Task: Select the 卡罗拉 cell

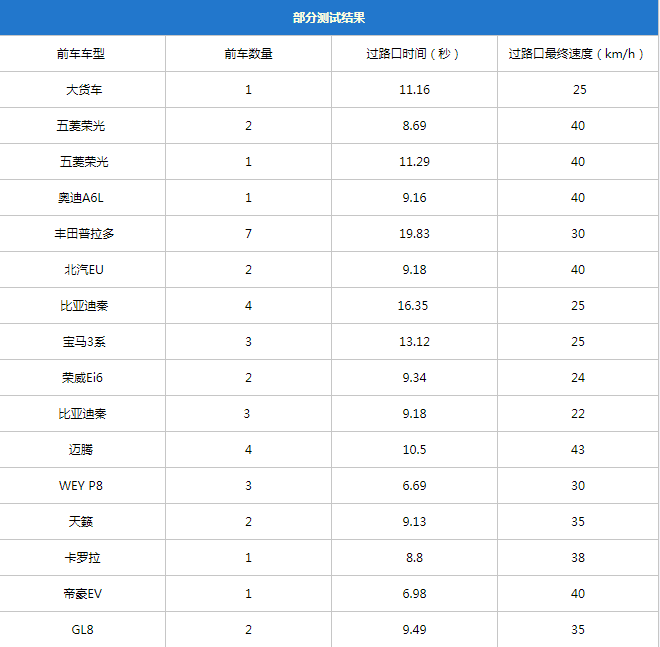Action: (x=82, y=558)
